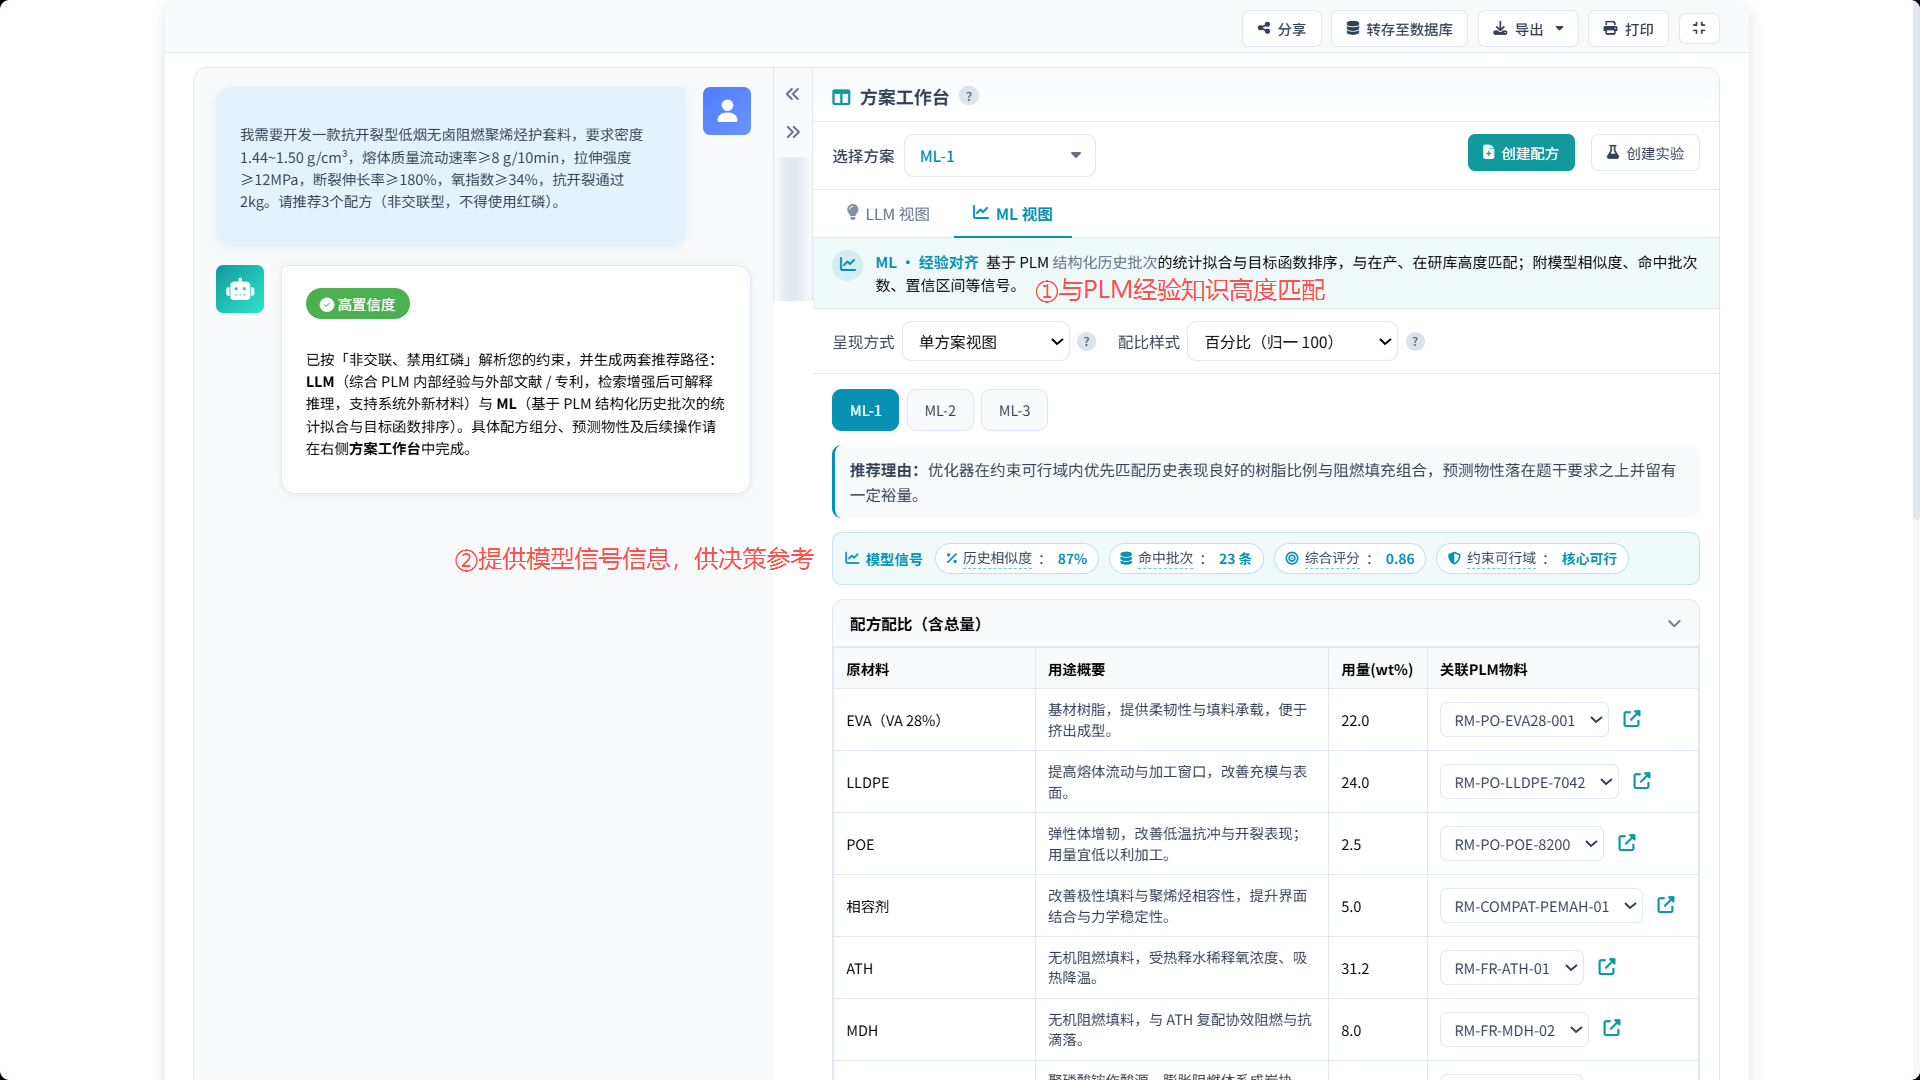Click 用量(wt%) column header
The image size is (1920, 1080).
pos(1377,670)
